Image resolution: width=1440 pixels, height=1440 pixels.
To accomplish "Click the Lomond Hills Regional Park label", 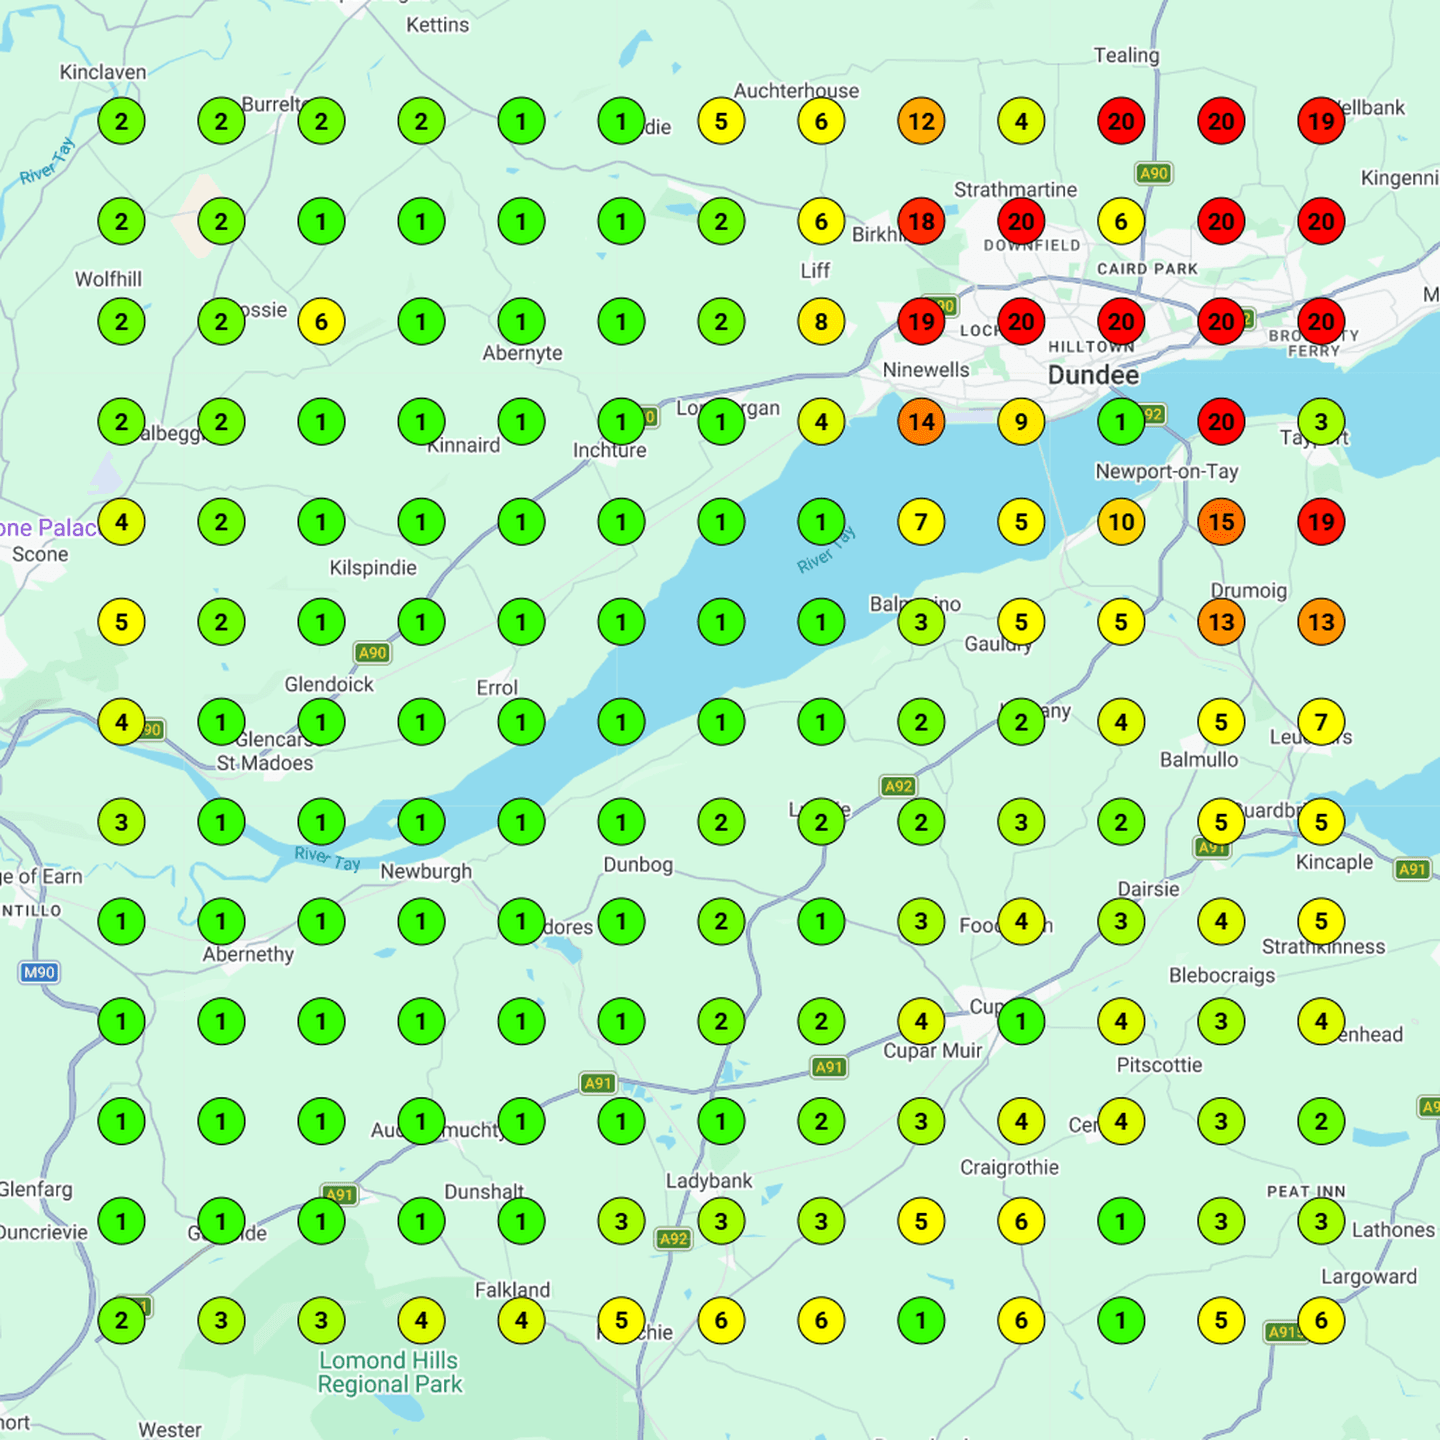I will coord(390,1373).
